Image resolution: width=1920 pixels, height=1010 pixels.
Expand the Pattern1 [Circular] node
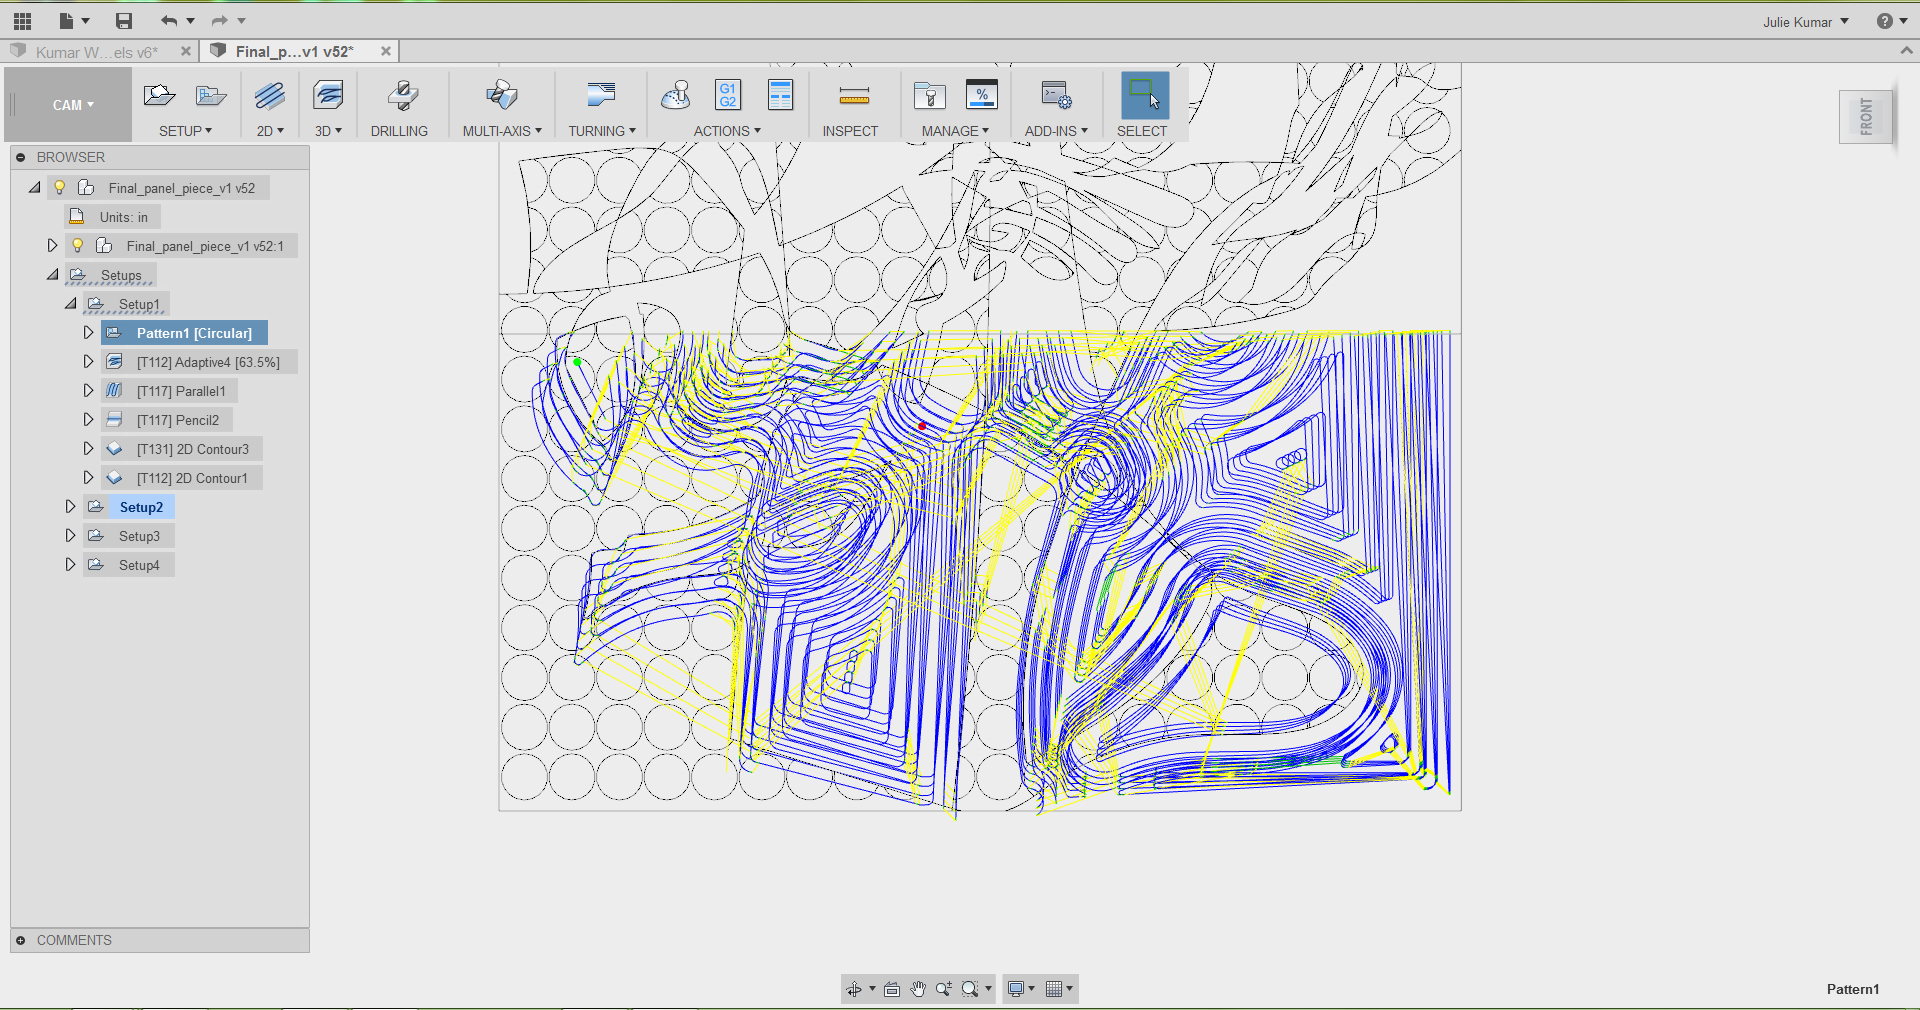point(88,332)
